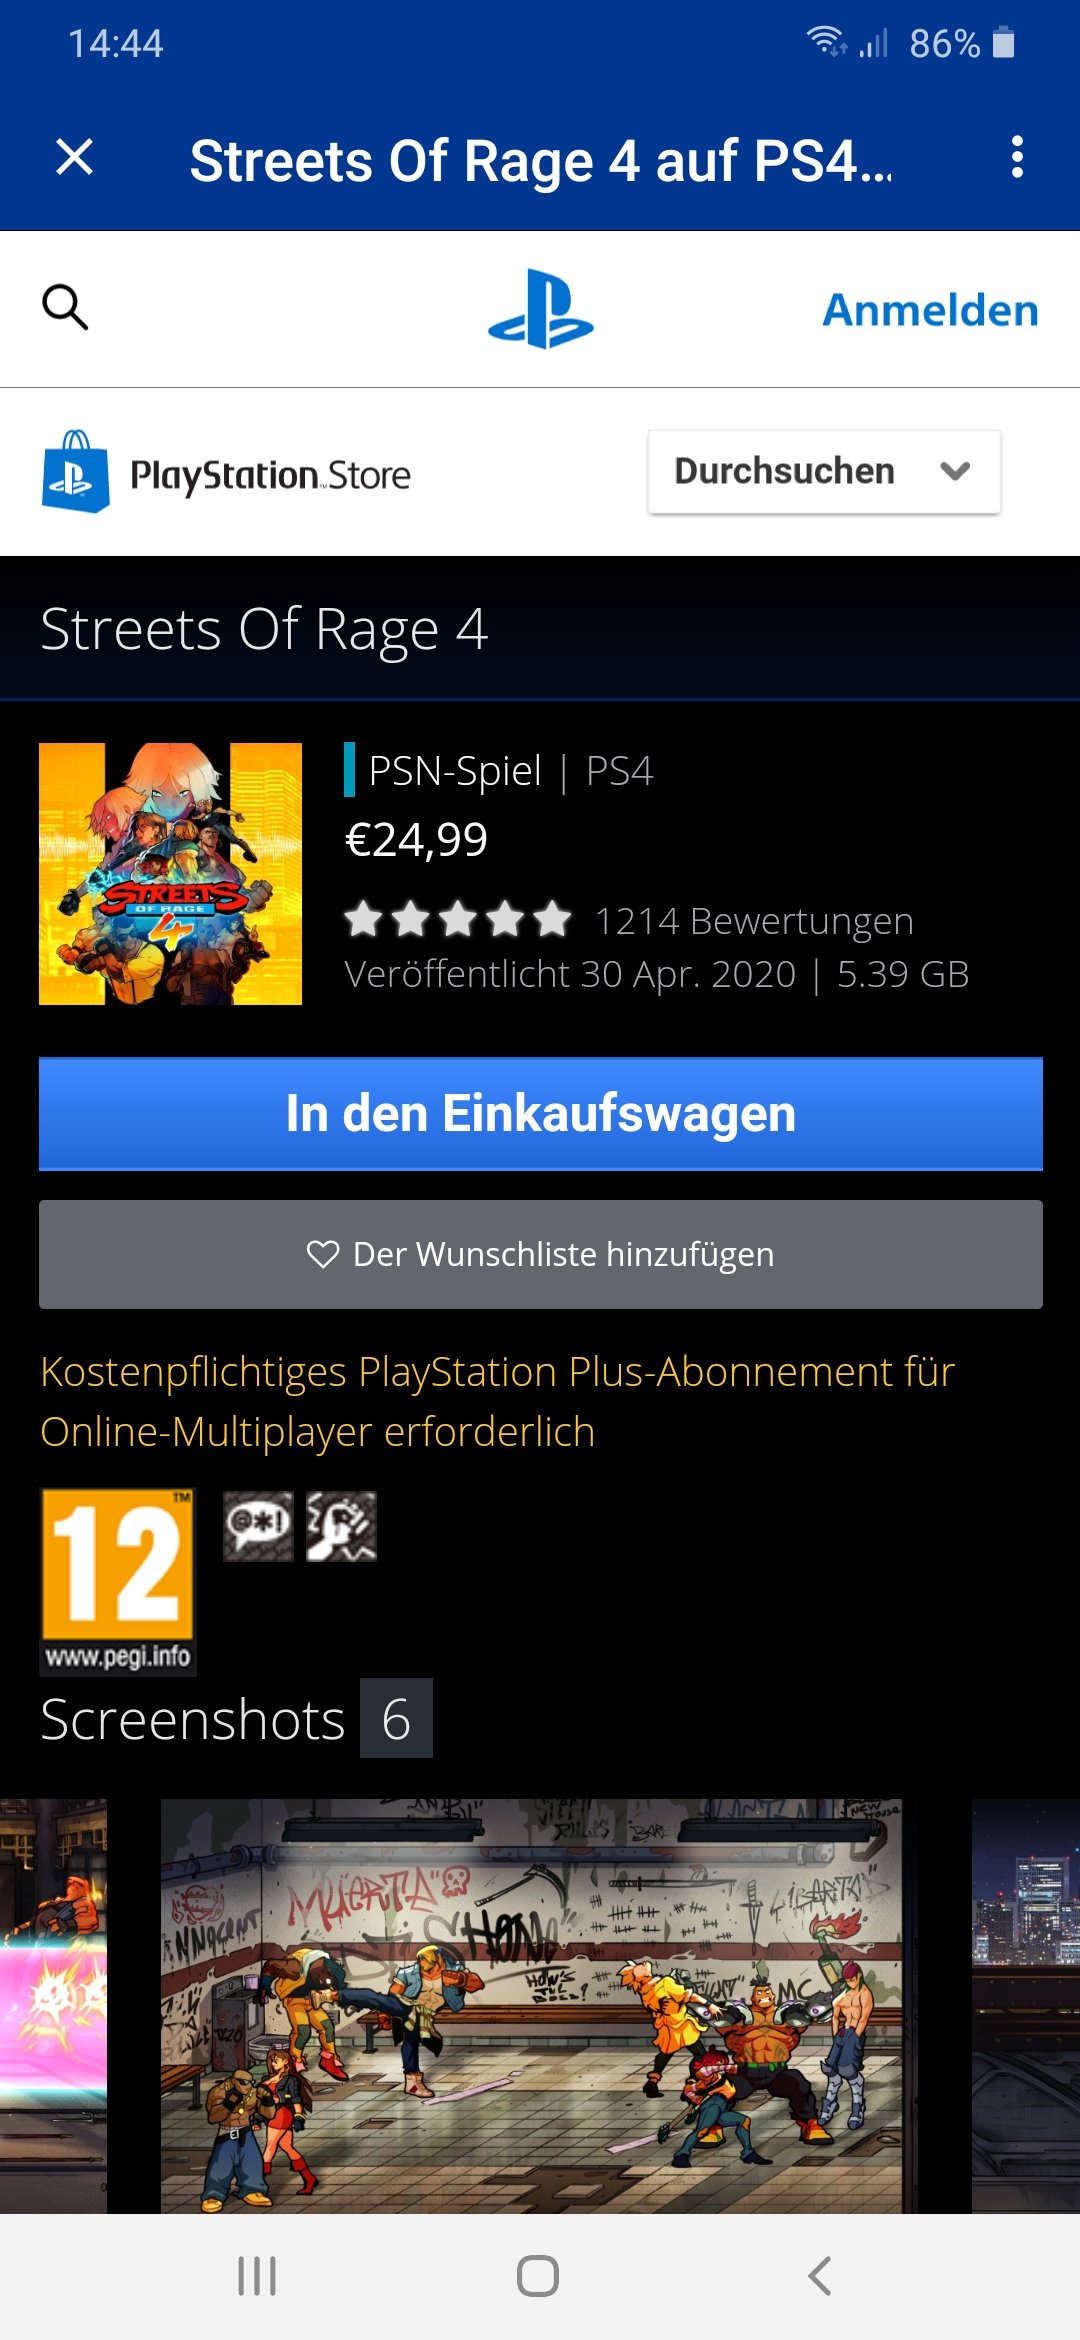1080x2340 pixels.
Task: Tap the PEGI 12 rating badge
Action: (118, 1582)
